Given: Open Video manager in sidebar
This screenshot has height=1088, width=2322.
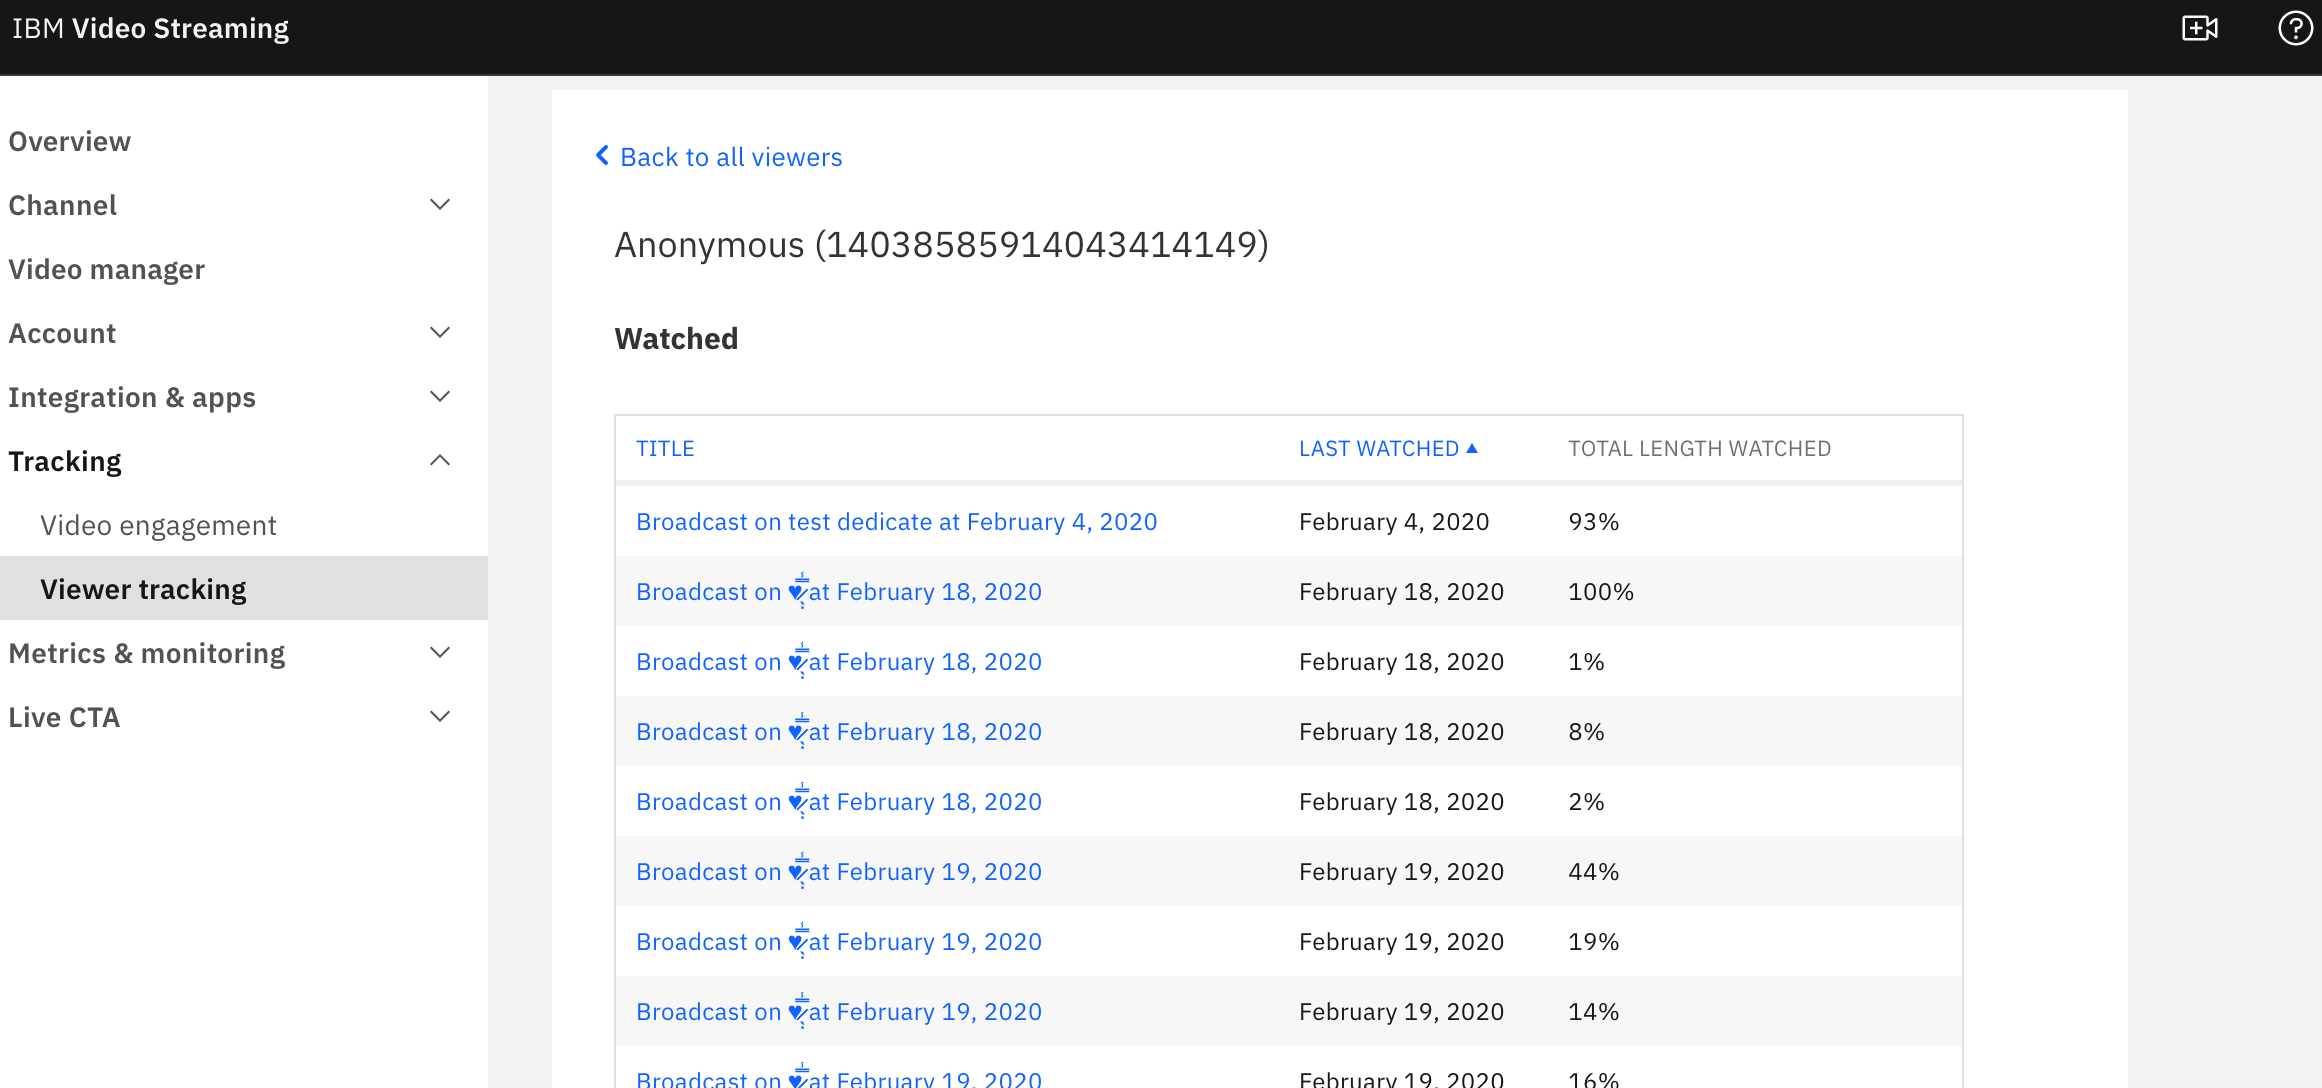Looking at the screenshot, I should 107,270.
